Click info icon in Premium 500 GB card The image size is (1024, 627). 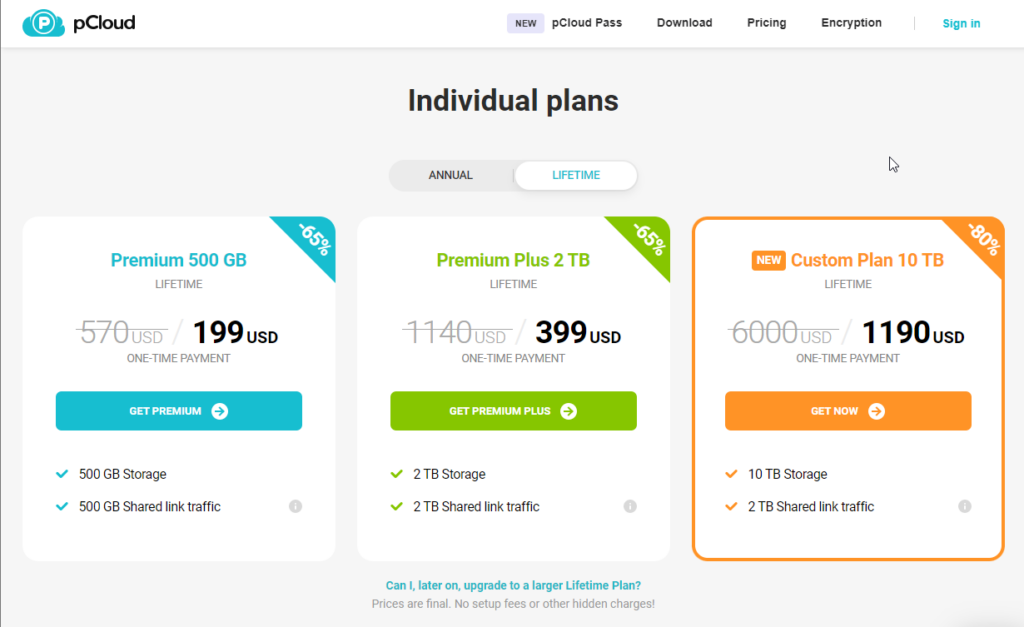point(295,507)
